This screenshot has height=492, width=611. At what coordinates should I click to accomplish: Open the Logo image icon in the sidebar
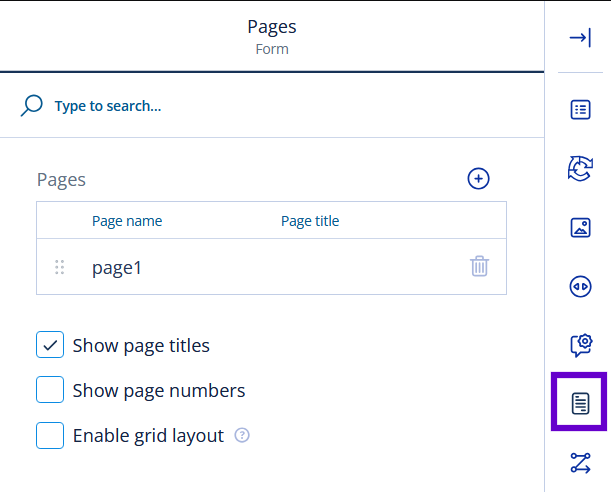[580, 227]
